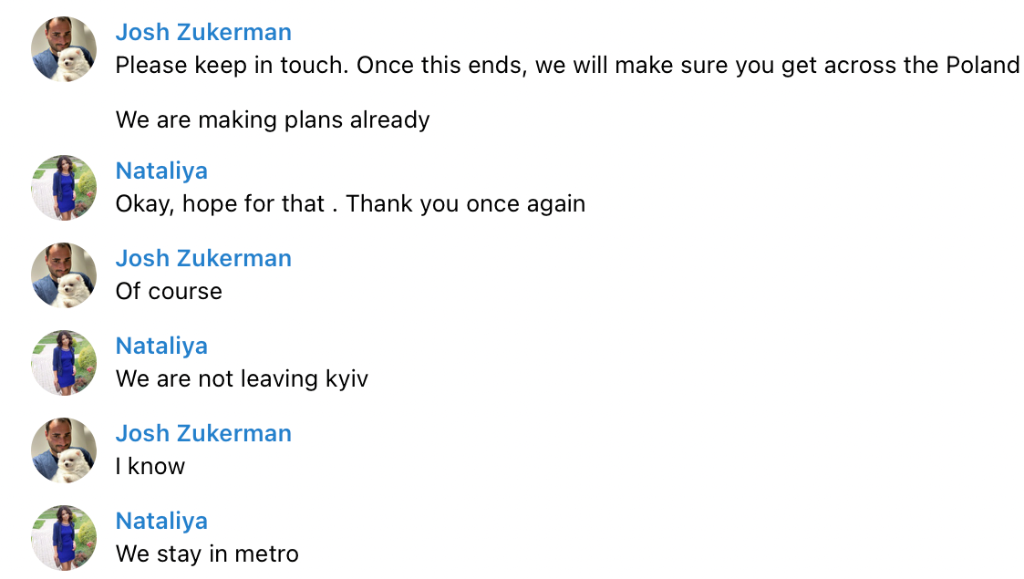Select the 'Of course' message
The height and width of the screenshot is (579, 1024).
168,291
